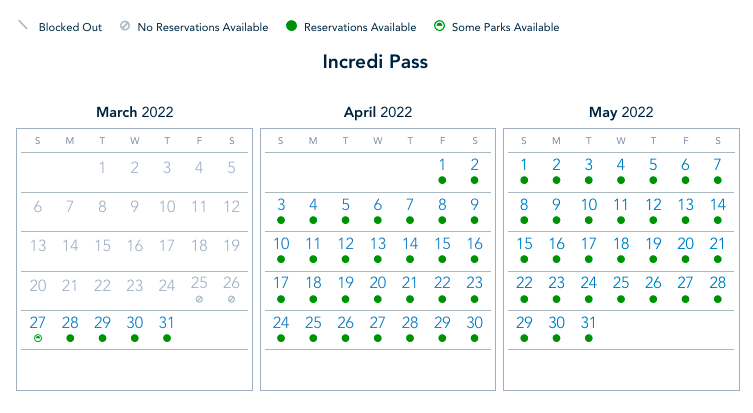Click the no-reservations icon under March 26

231,299
